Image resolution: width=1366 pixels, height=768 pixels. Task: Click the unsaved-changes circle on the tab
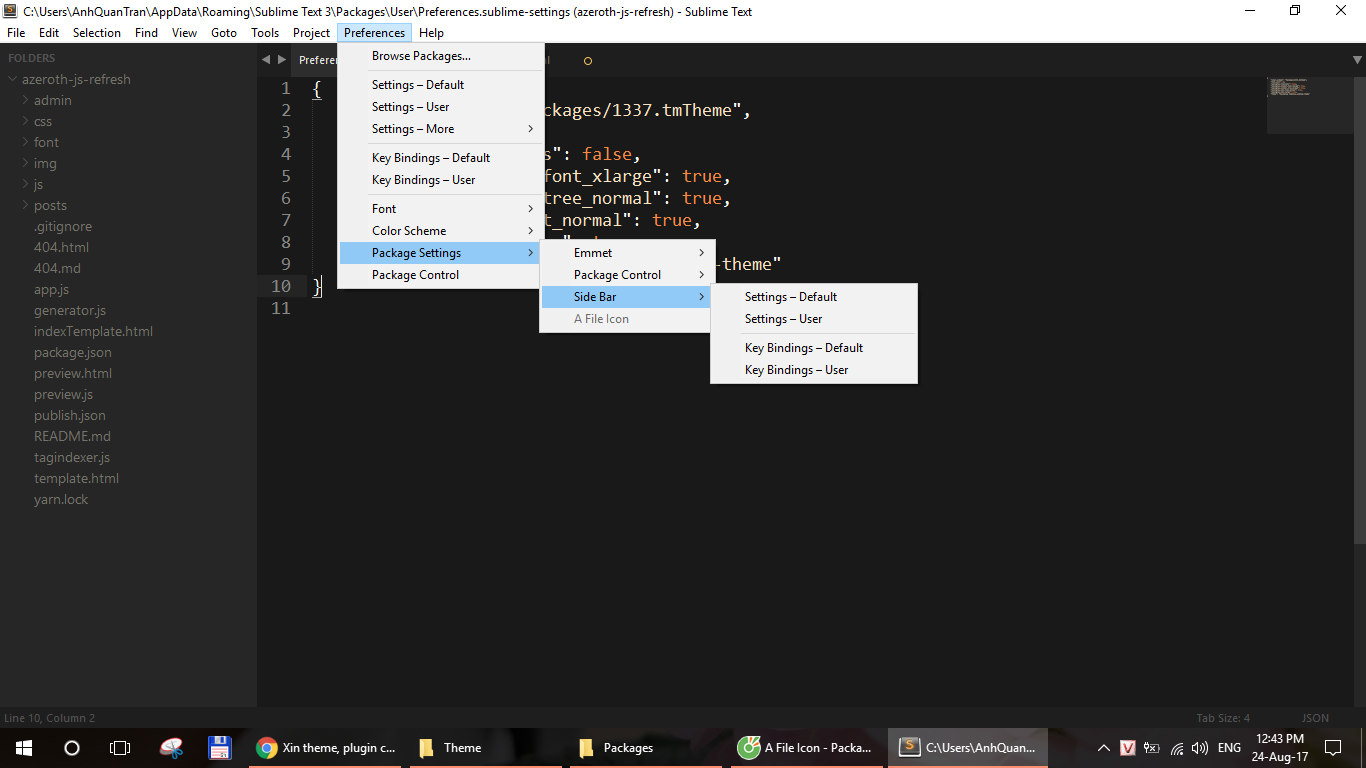pyautogui.click(x=587, y=61)
